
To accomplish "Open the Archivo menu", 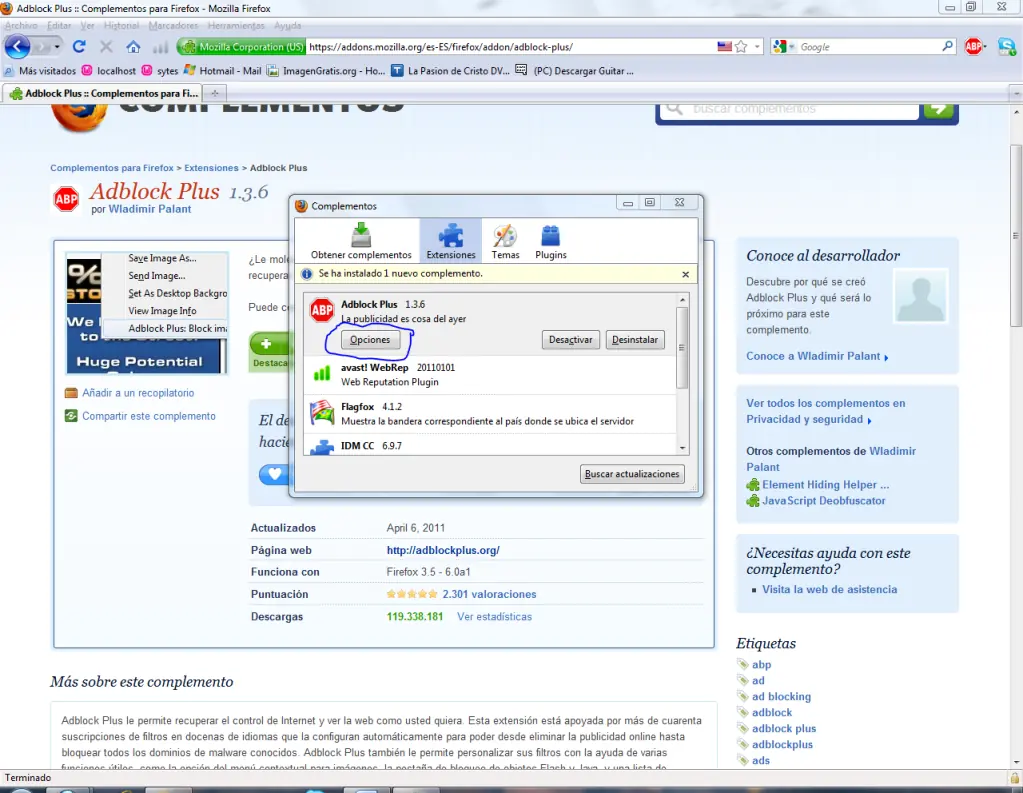I will [21, 25].
